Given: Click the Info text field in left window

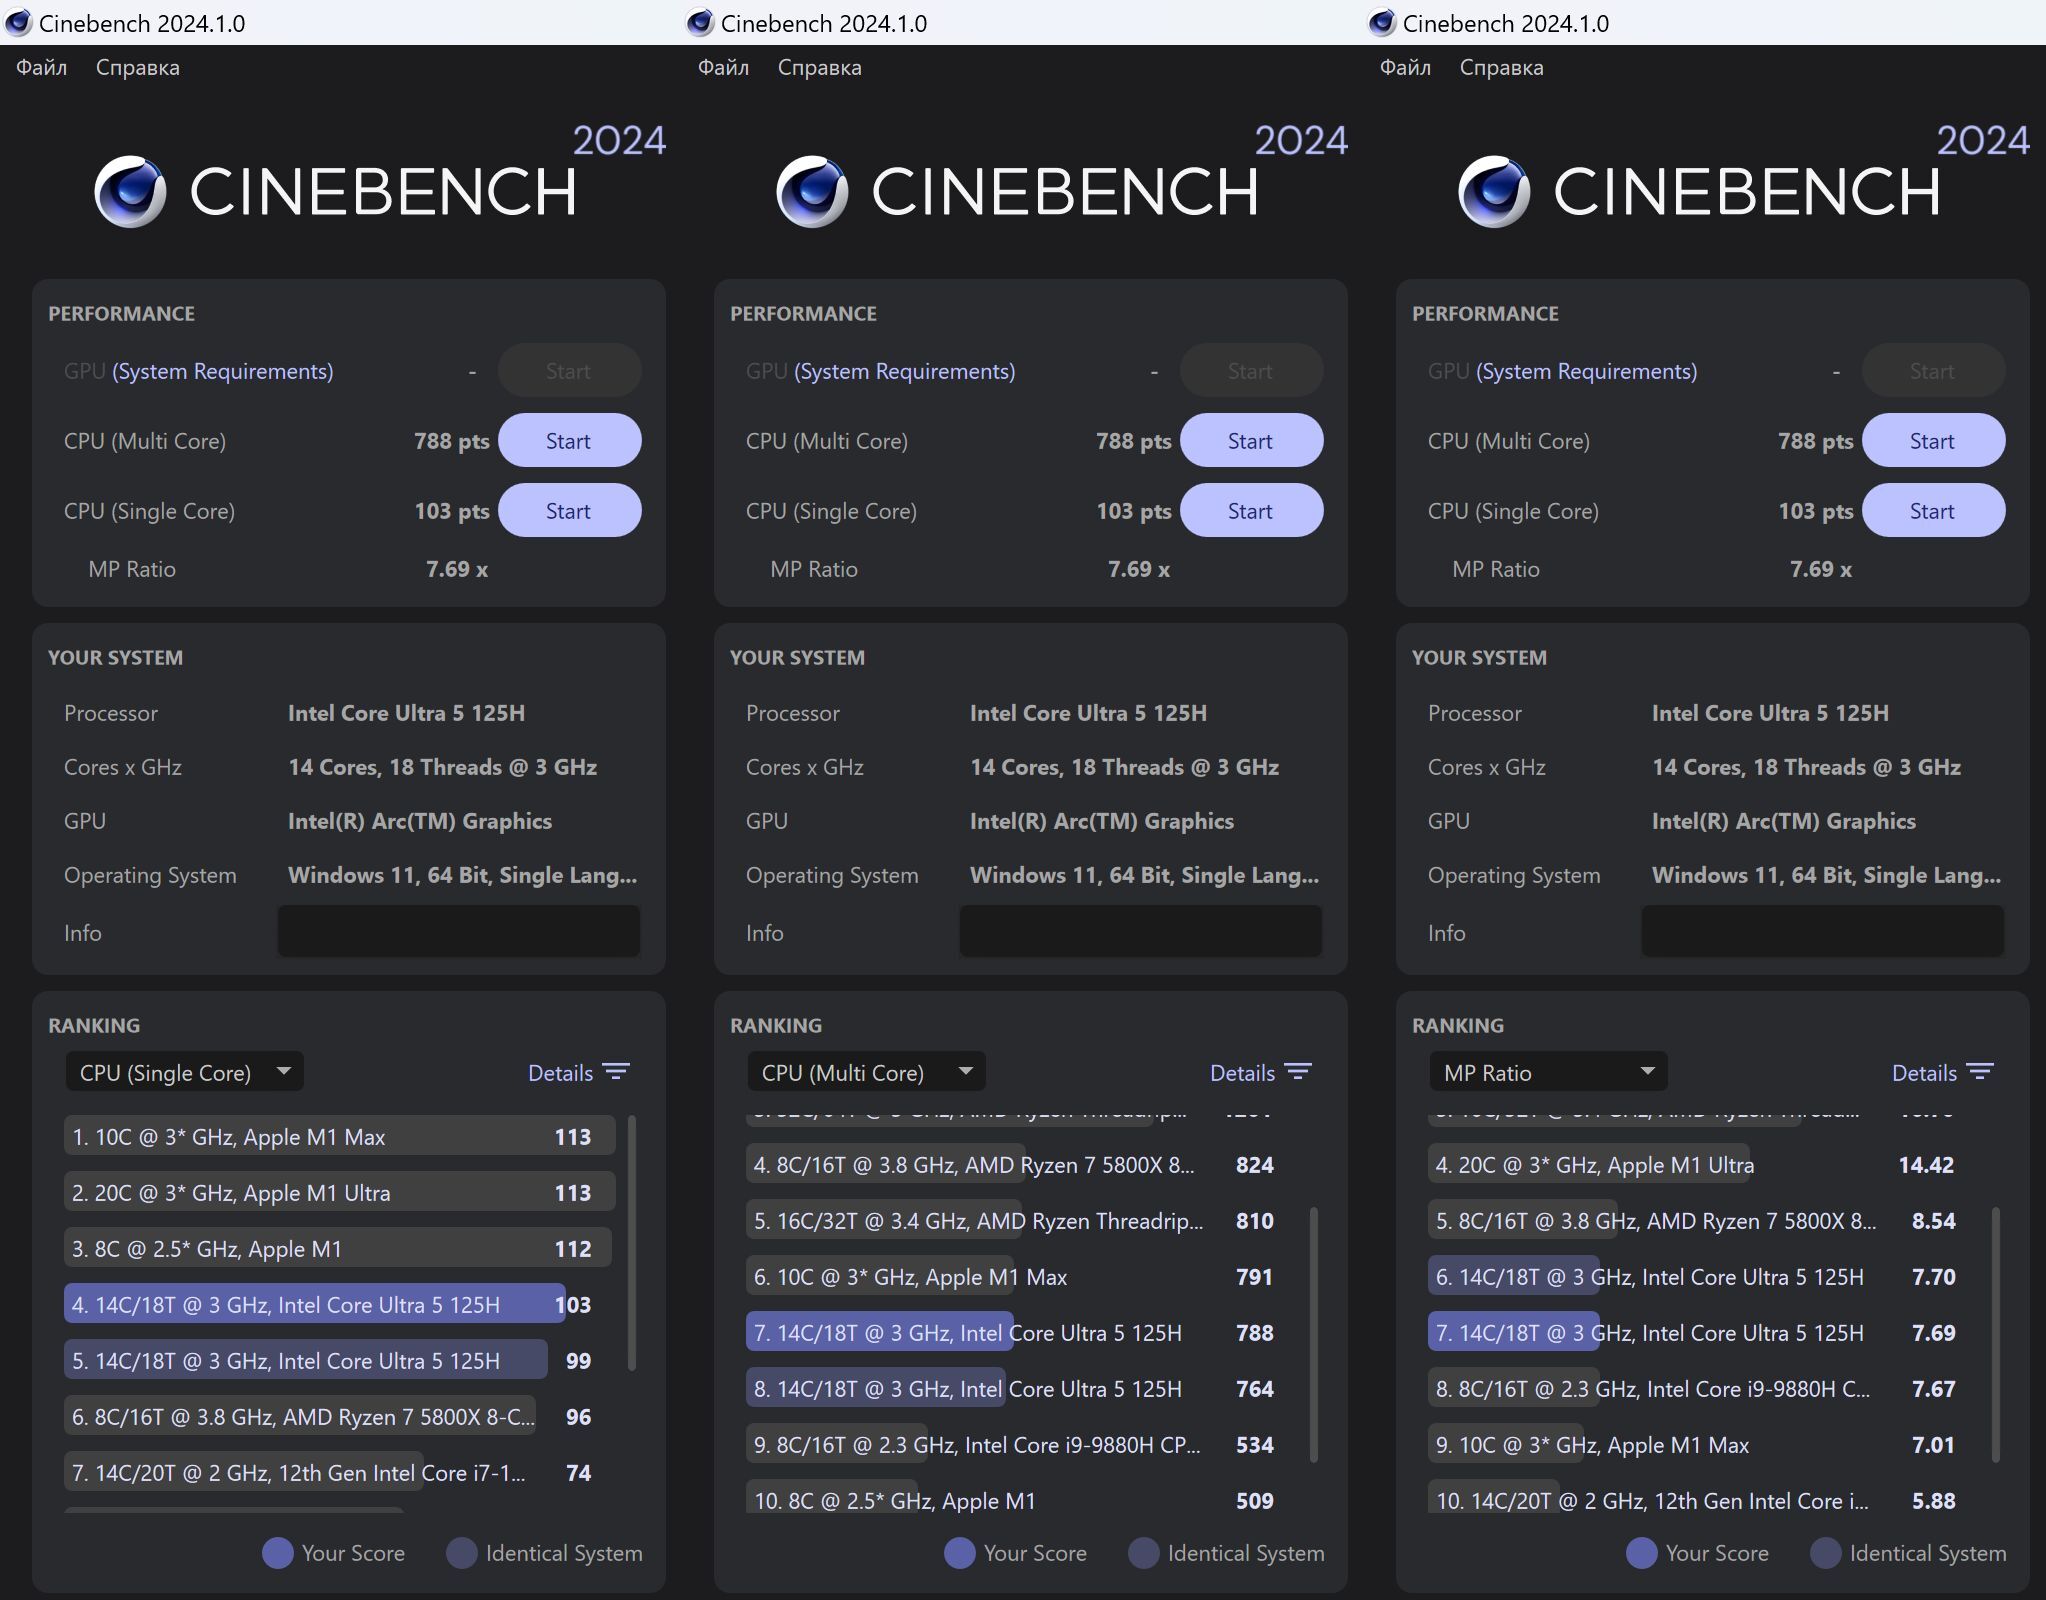Looking at the screenshot, I should click(x=458, y=932).
